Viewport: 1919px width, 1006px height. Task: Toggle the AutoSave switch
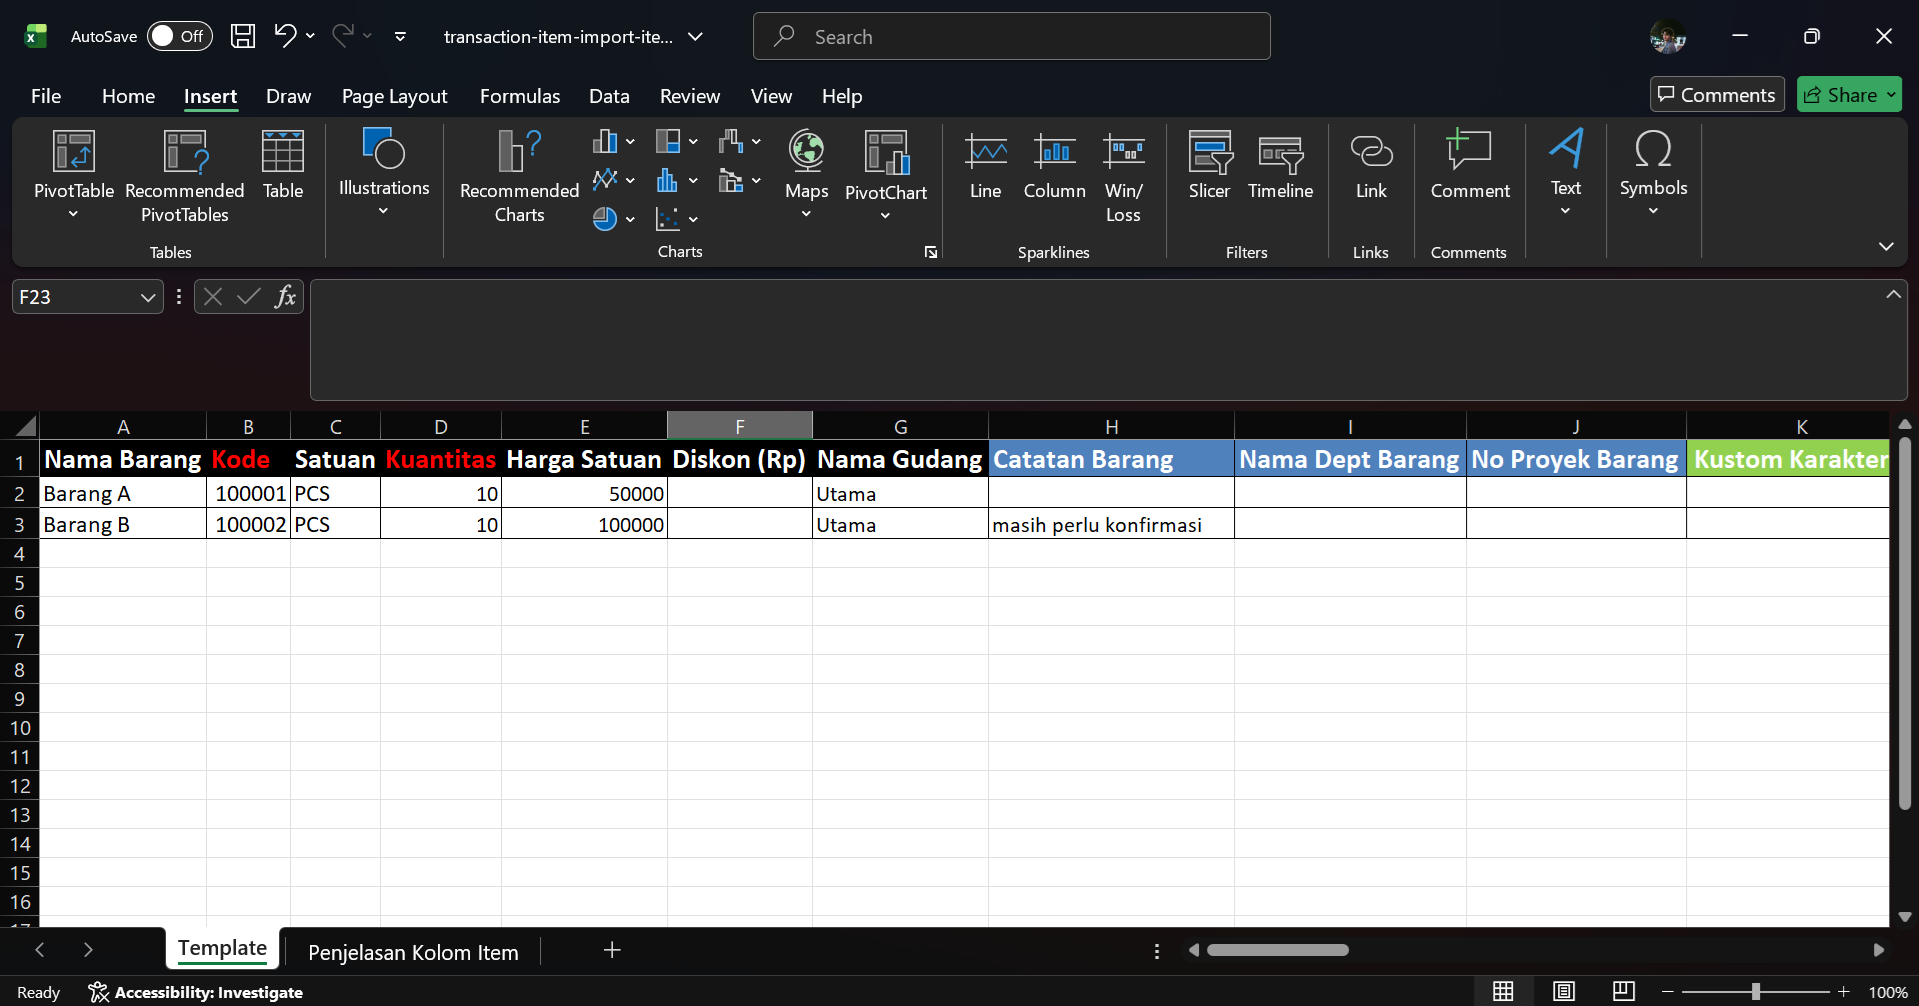(179, 36)
